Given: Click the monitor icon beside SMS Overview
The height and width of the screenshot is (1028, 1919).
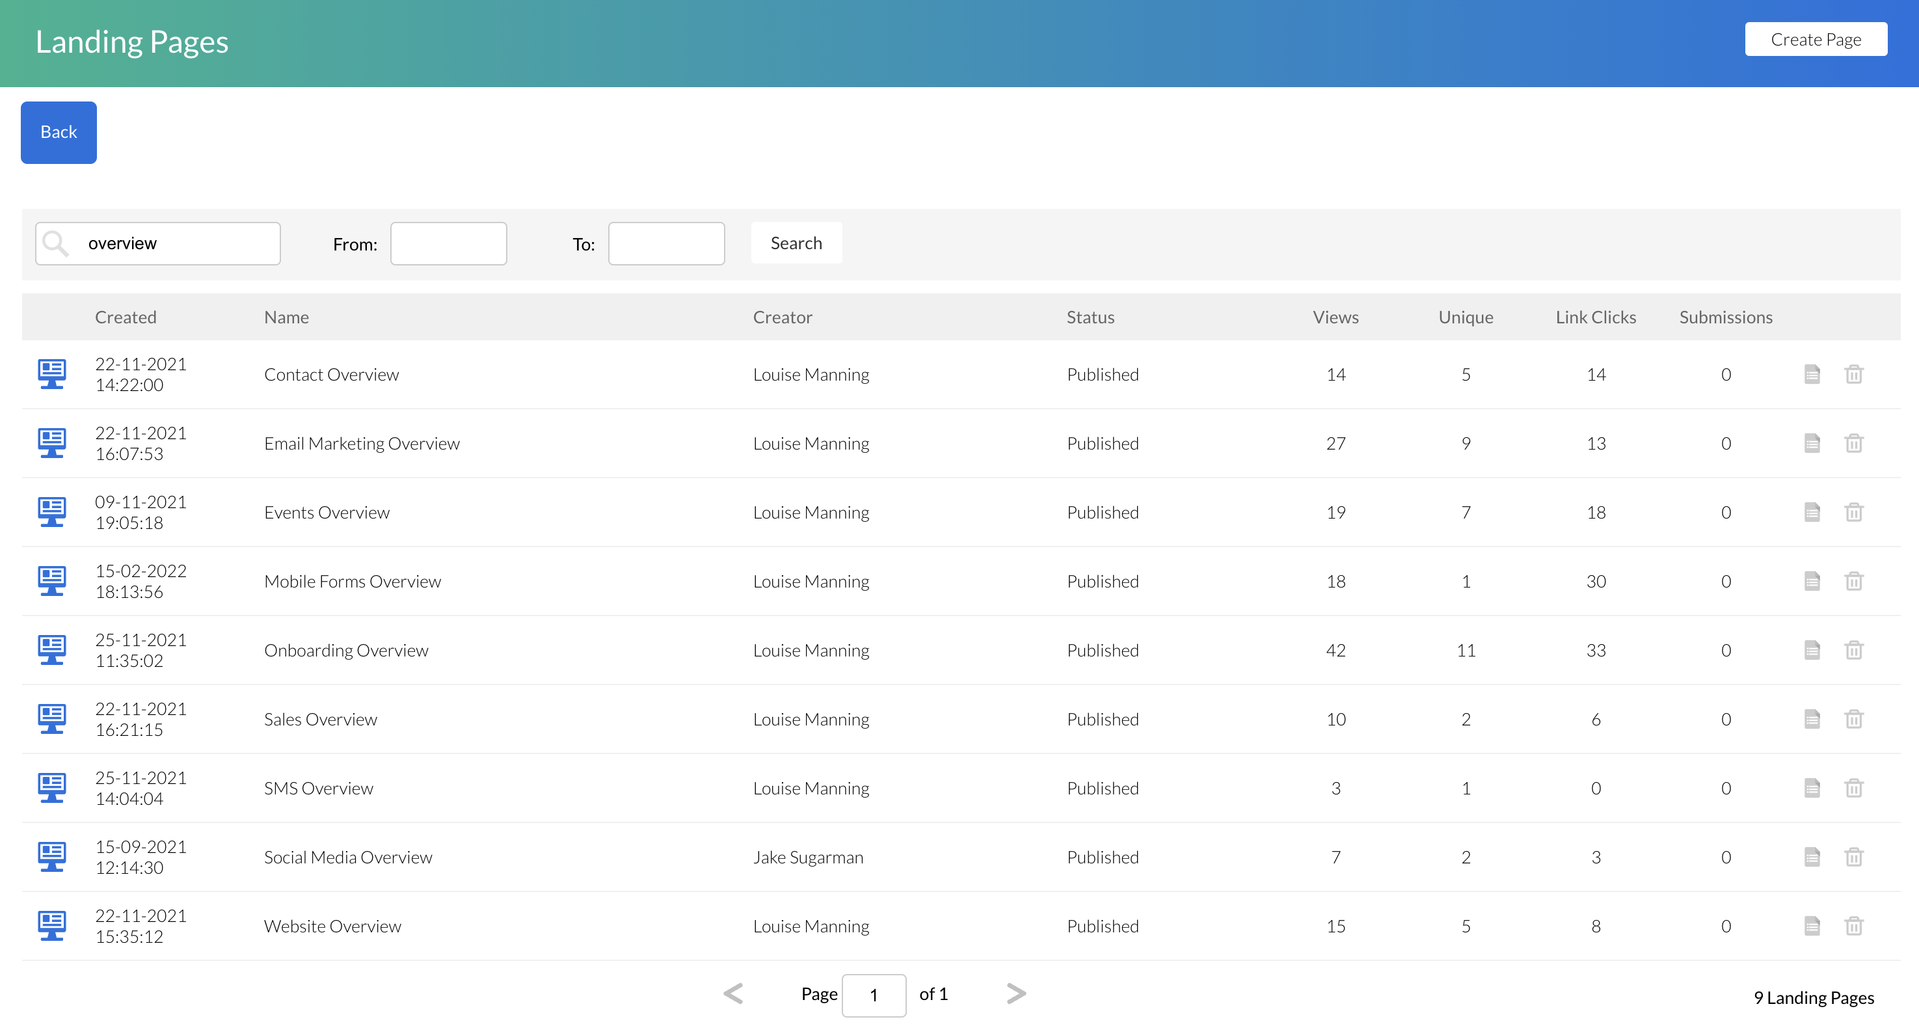Looking at the screenshot, I should tap(52, 788).
